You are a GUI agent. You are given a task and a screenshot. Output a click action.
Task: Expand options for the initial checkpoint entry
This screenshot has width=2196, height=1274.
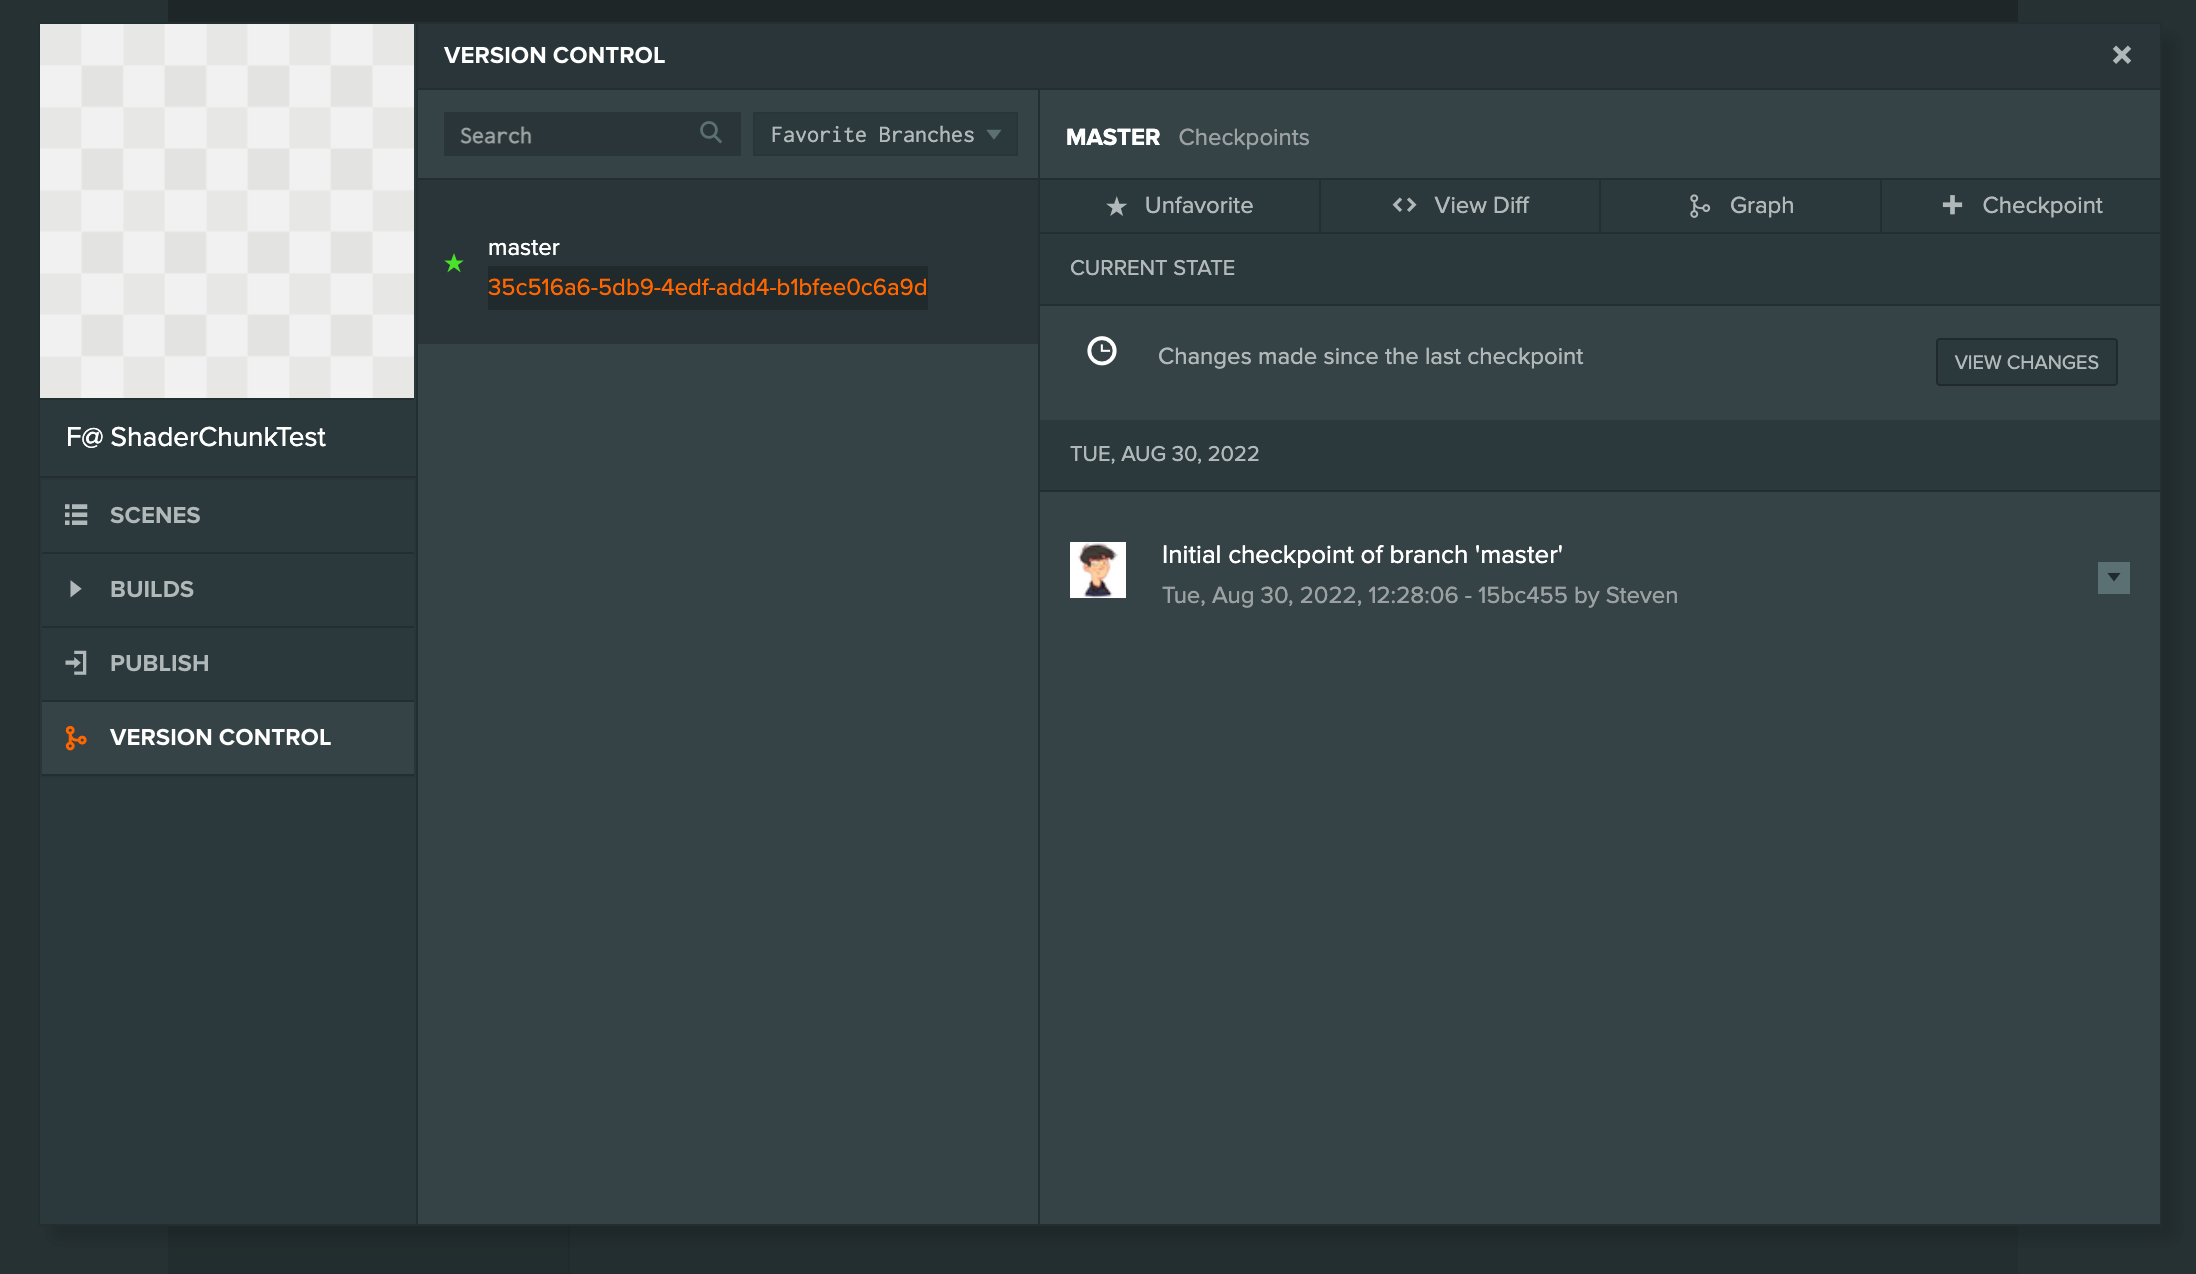click(2113, 577)
